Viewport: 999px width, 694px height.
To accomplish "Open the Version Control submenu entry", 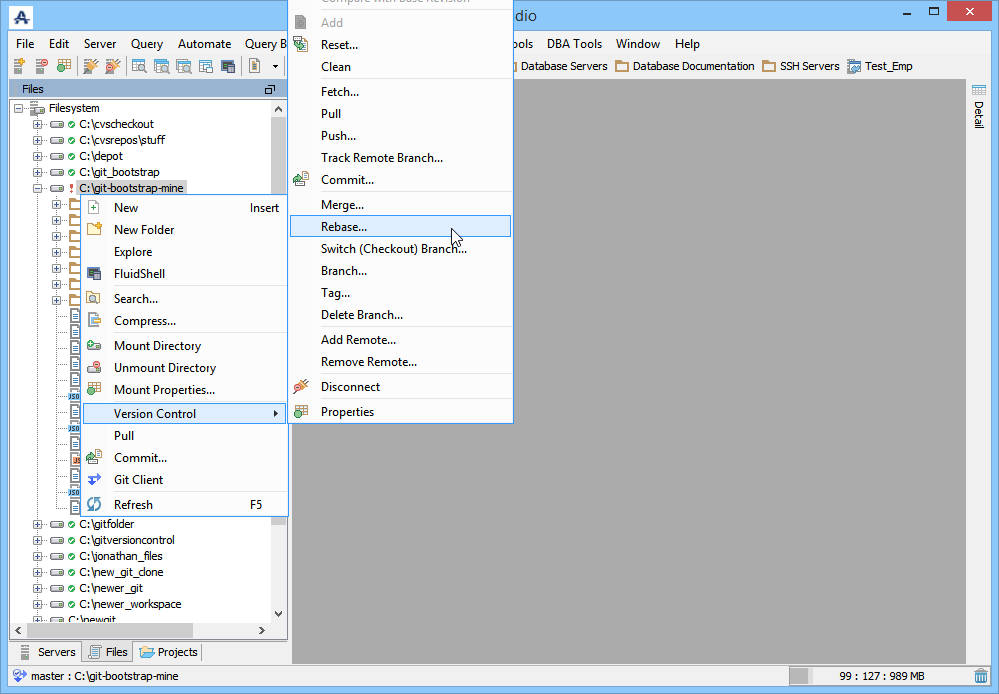I will pyautogui.click(x=184, y=414).
